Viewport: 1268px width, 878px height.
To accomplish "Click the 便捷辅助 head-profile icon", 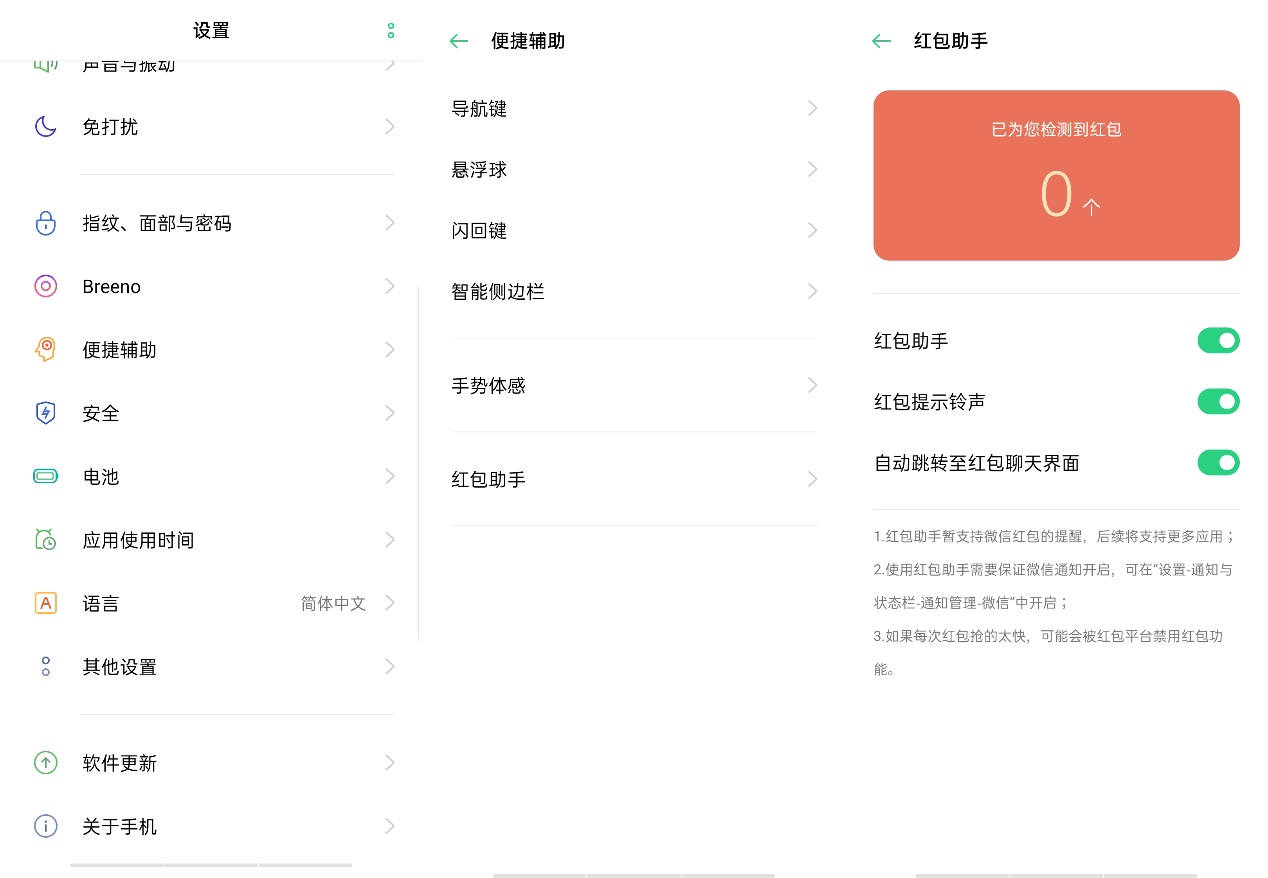I will [45, 349].
